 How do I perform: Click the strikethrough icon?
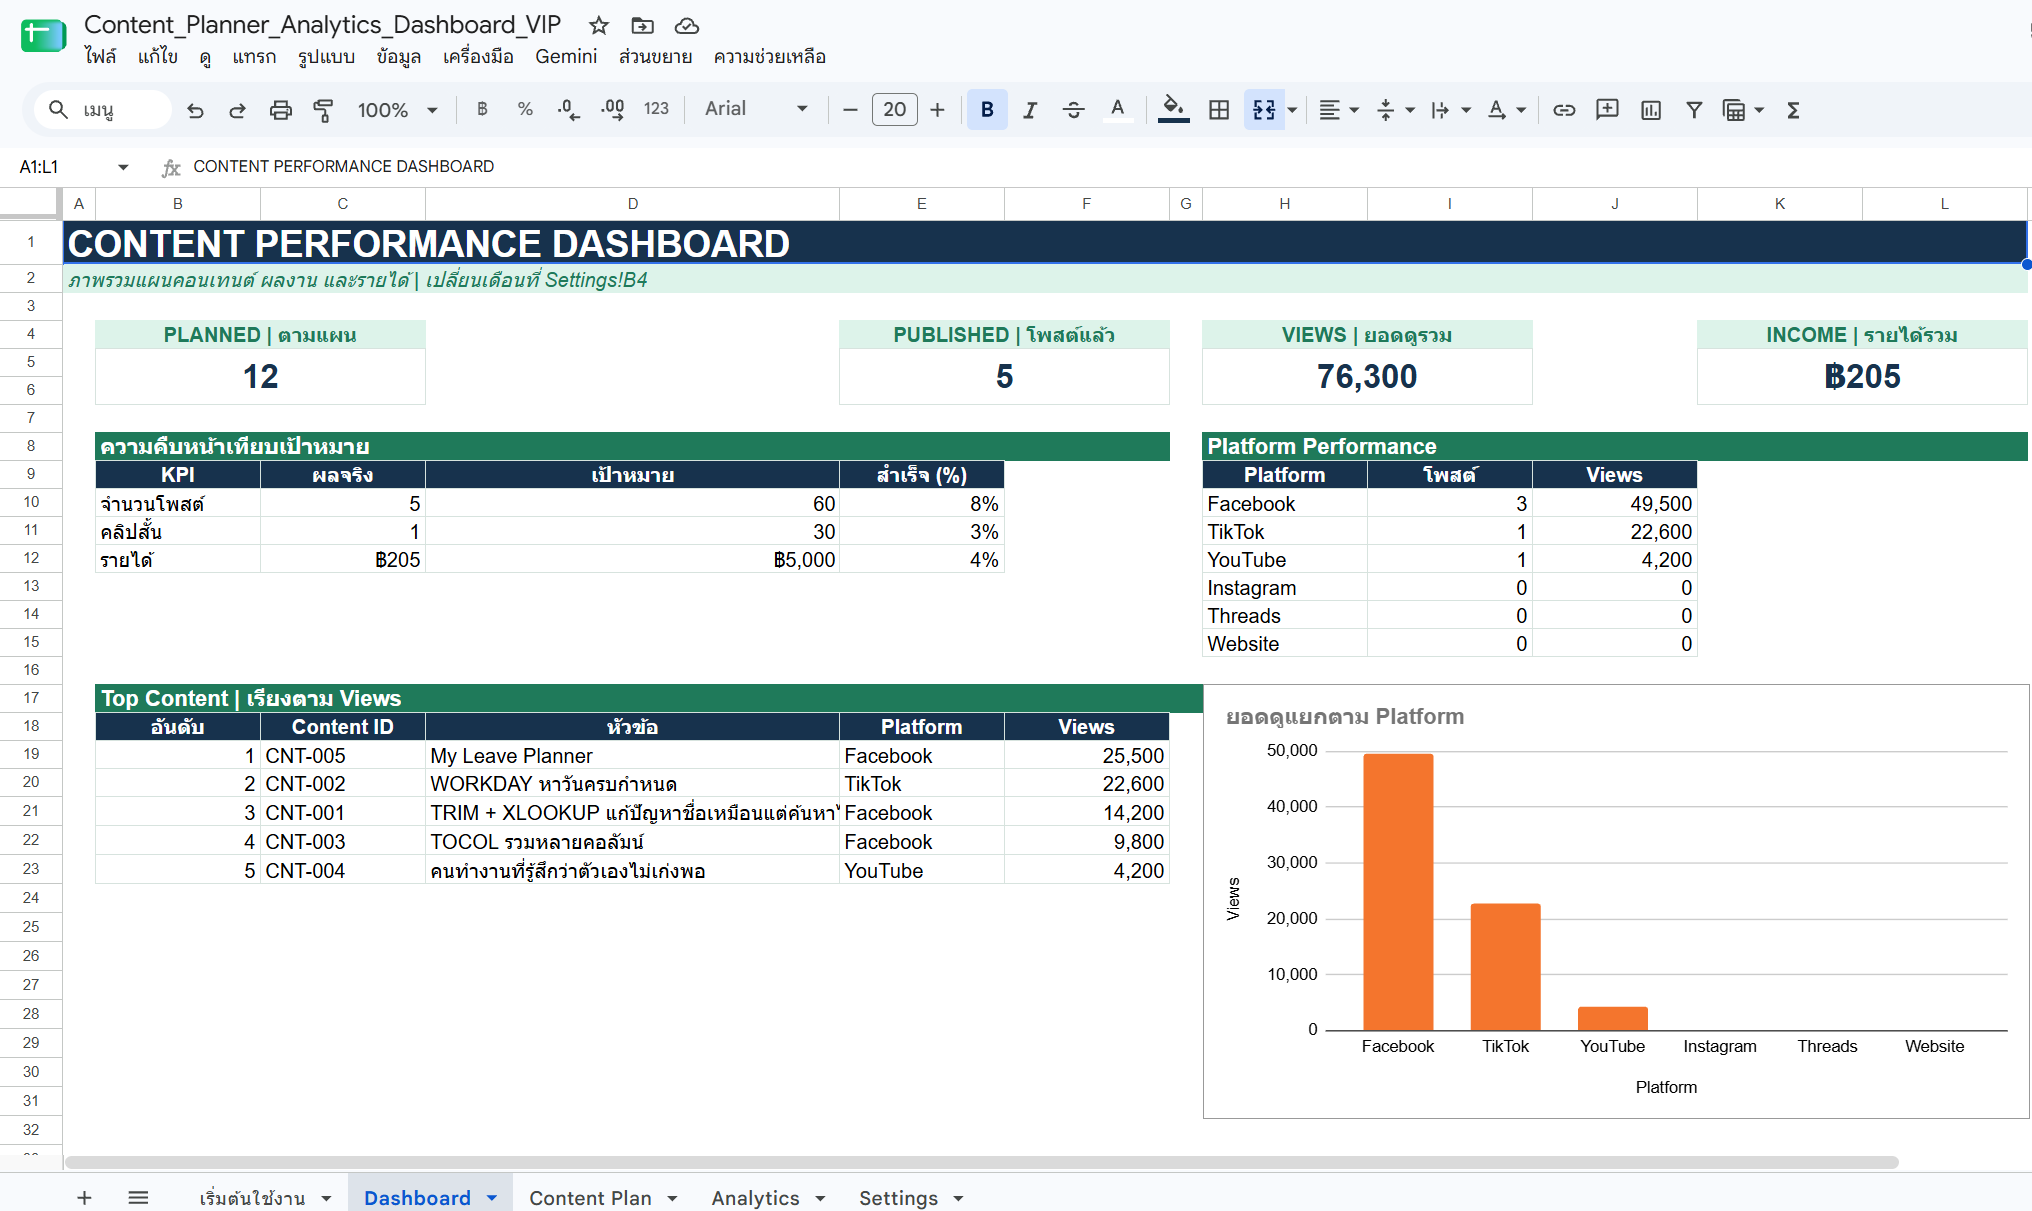(x=1073, y=110)
